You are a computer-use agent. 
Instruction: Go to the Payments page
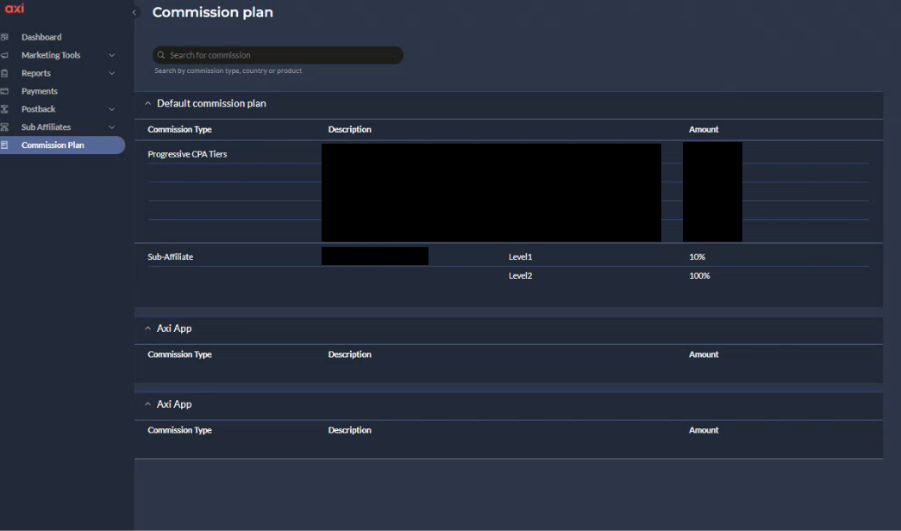[x=40, y=91]
